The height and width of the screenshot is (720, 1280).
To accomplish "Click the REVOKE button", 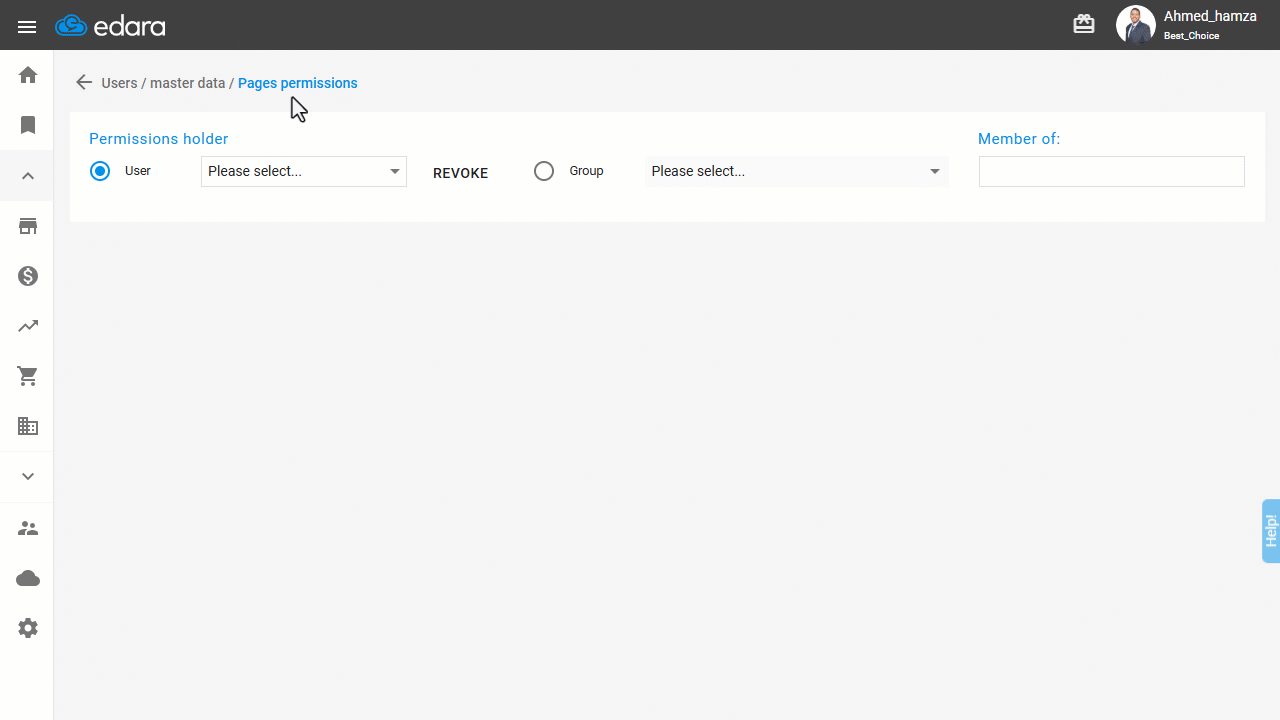I will (460, 173).
